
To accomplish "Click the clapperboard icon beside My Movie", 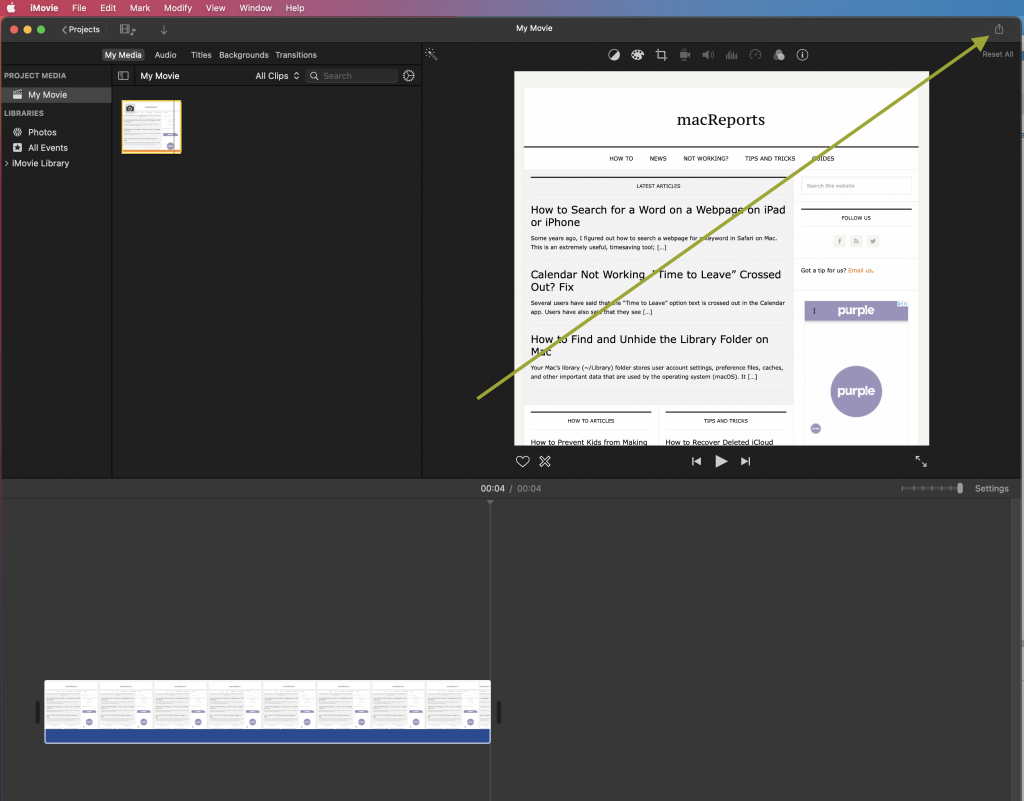I will (x=18, y=95).
